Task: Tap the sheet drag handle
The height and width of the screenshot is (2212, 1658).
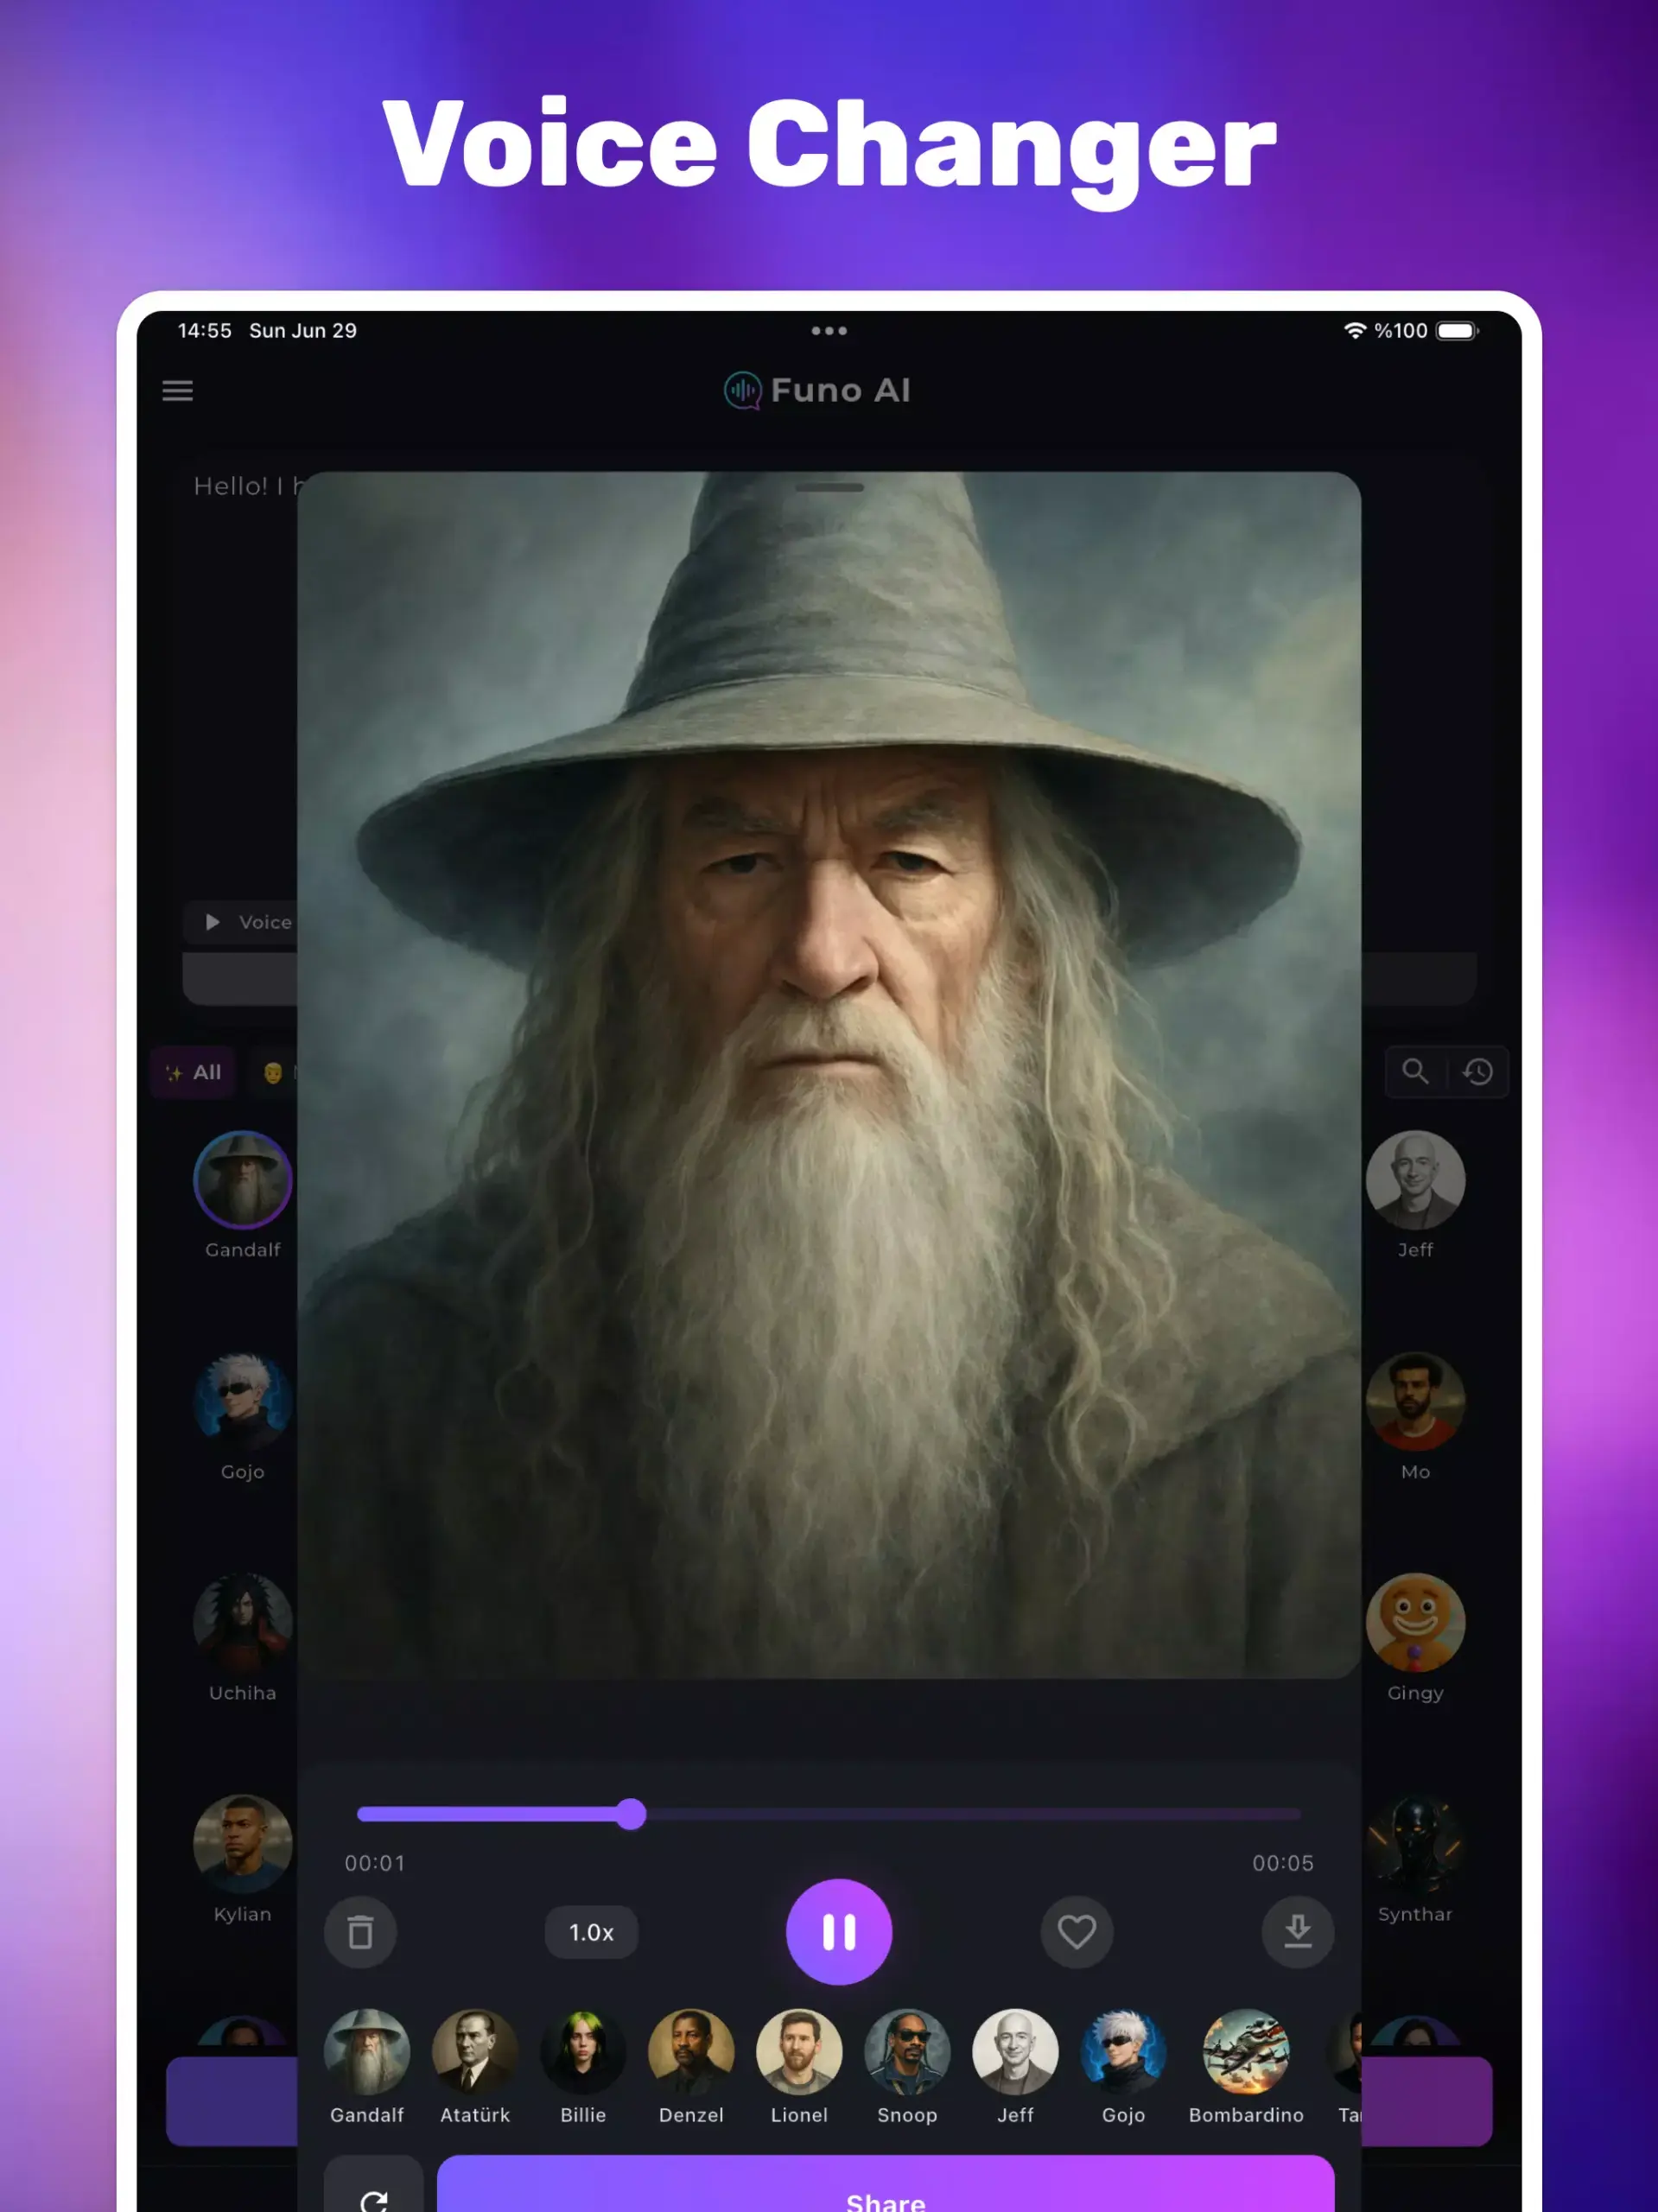Action: pos(830,488)
